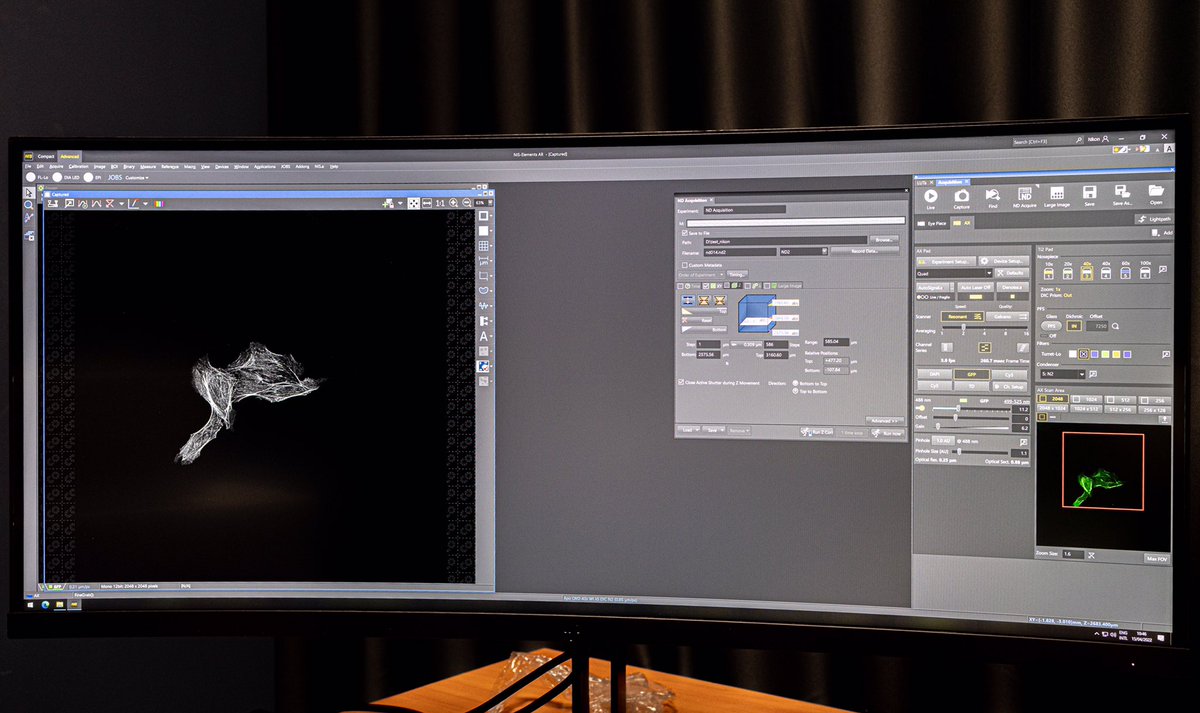Toggle grid overlay icon in right image toolbar
Screen dimensions: 1200x713
click(x=484, y=246)
